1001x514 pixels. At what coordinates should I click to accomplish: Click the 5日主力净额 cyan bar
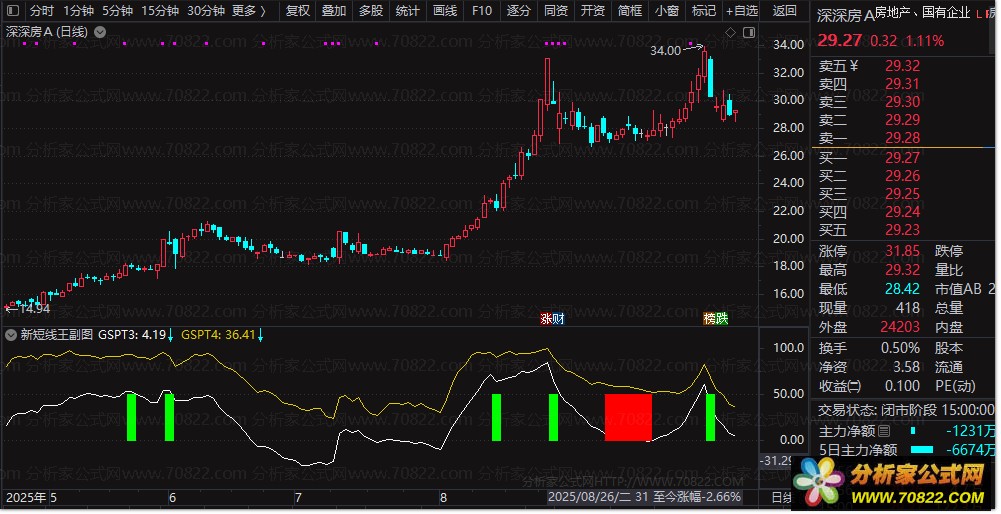coord(922,450)
